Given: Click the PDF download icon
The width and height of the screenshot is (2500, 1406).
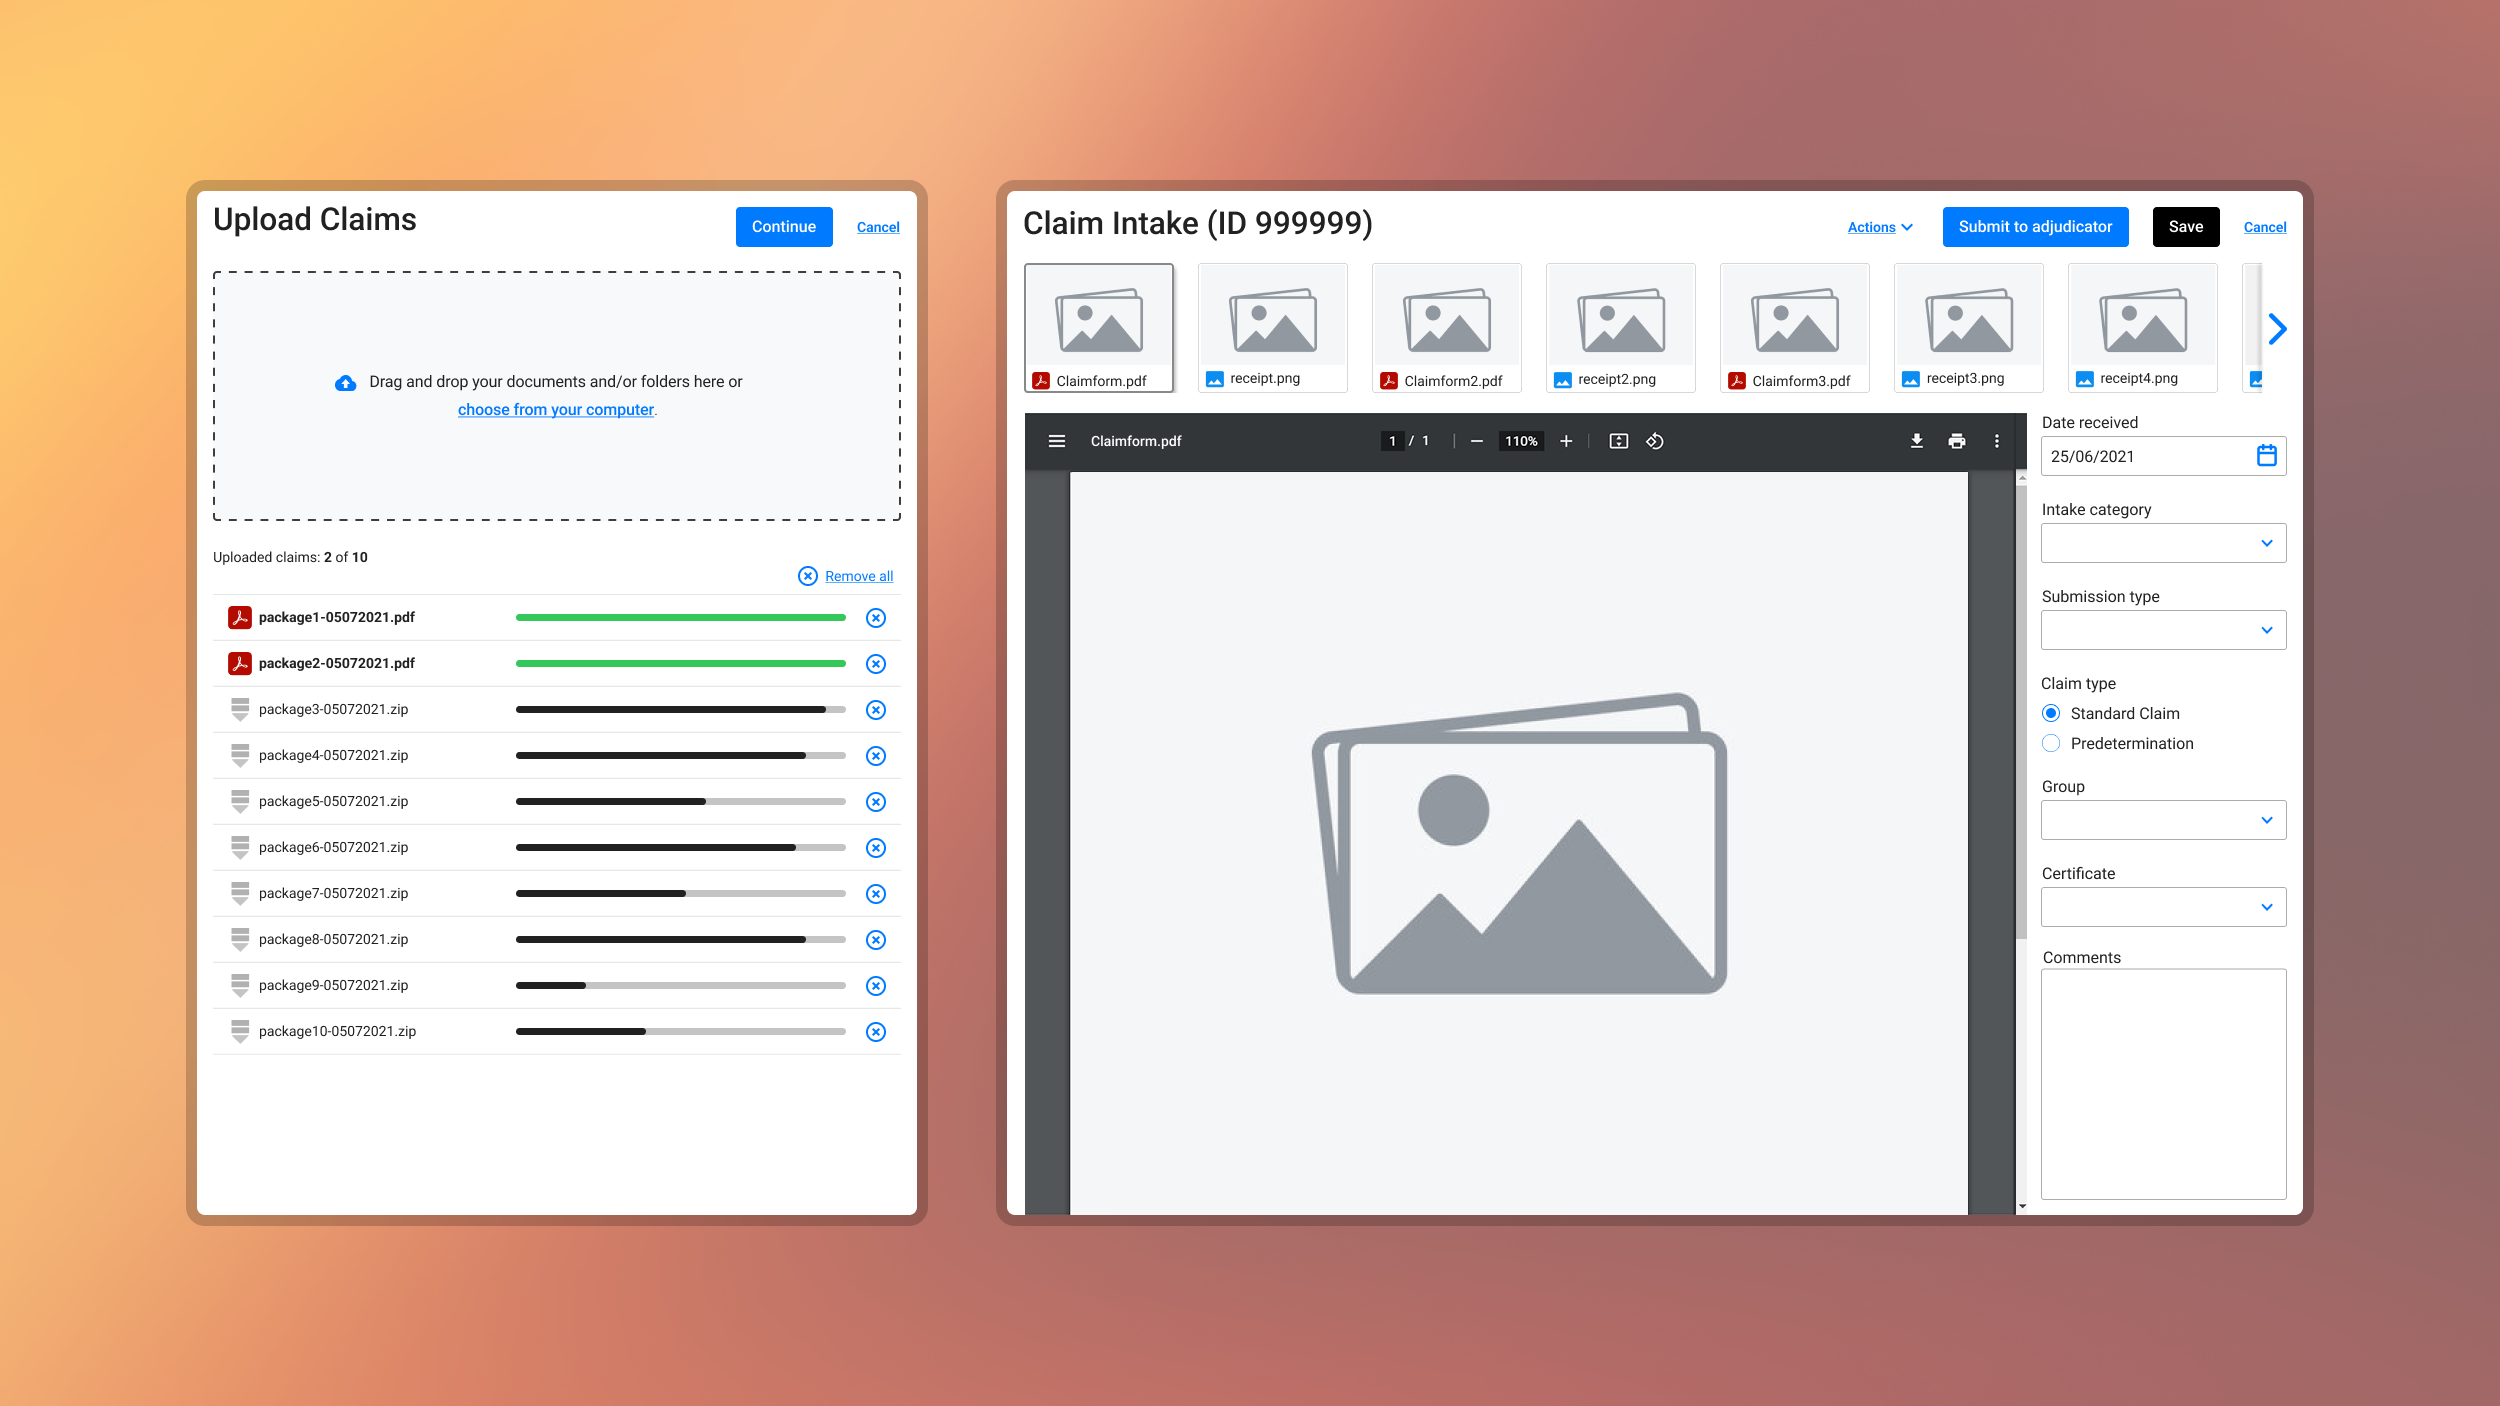Looking at the screenshot, I should (x=1916, y=441).
